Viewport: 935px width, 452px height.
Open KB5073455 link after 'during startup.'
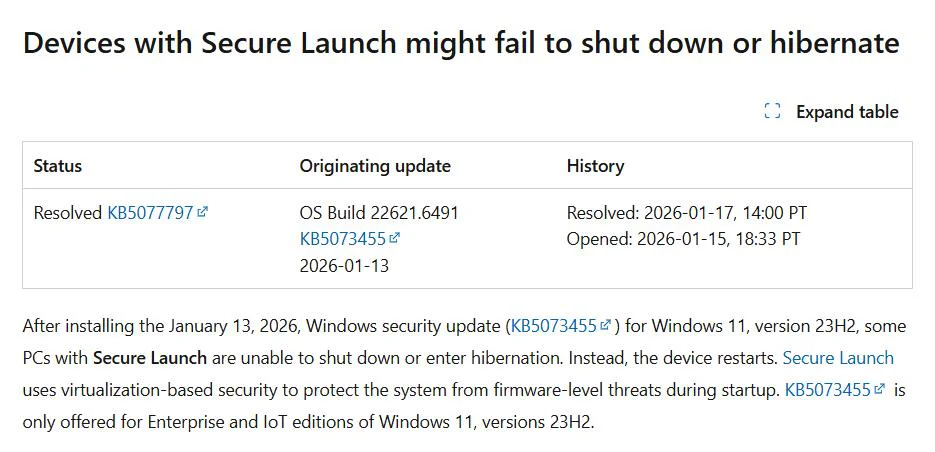click(x=826, y=390)
